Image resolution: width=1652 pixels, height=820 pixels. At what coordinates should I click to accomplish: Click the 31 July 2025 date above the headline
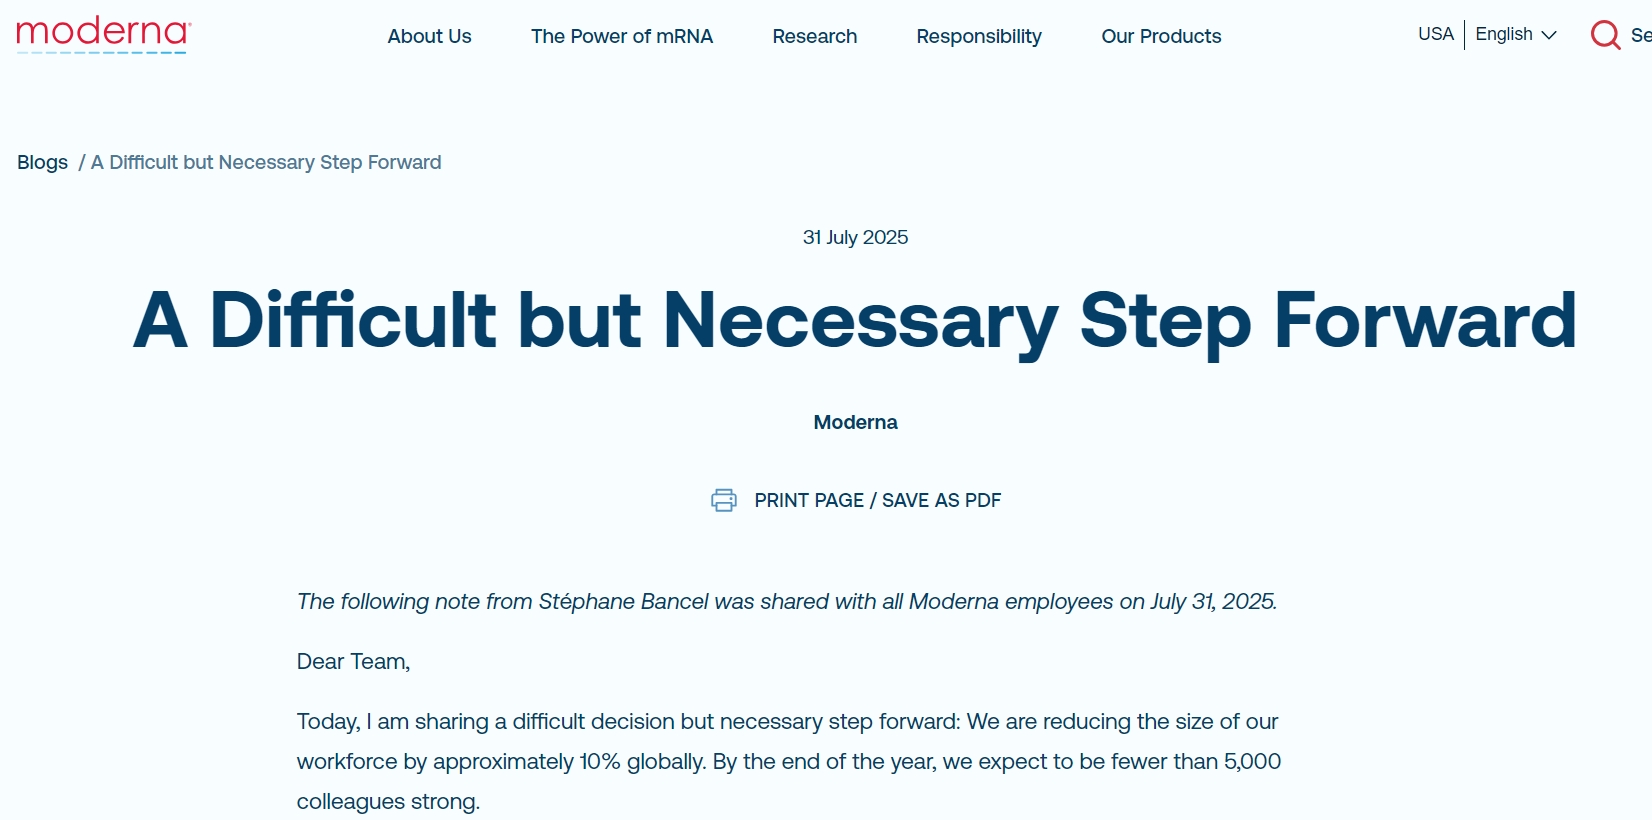tap(855, 237)
